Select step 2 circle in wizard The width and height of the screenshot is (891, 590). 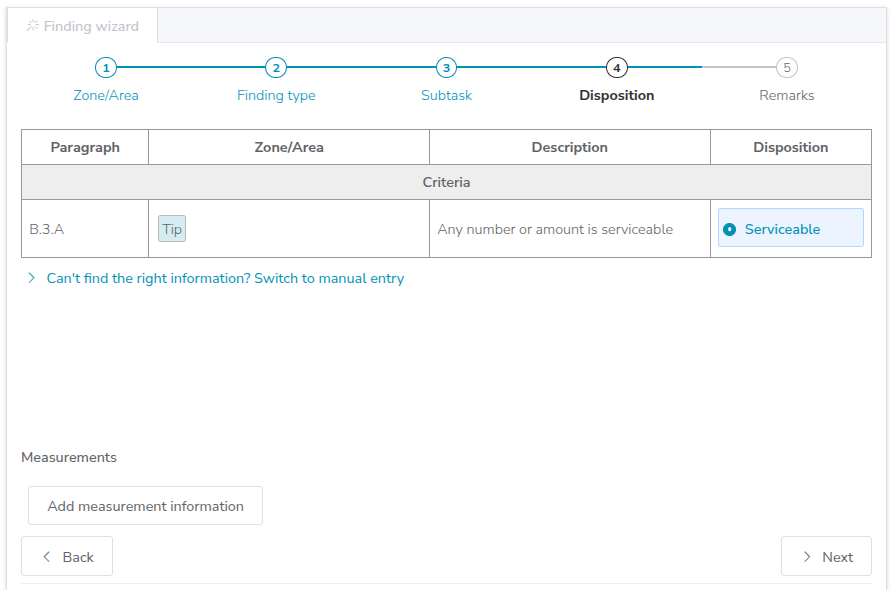click(276, 68)
